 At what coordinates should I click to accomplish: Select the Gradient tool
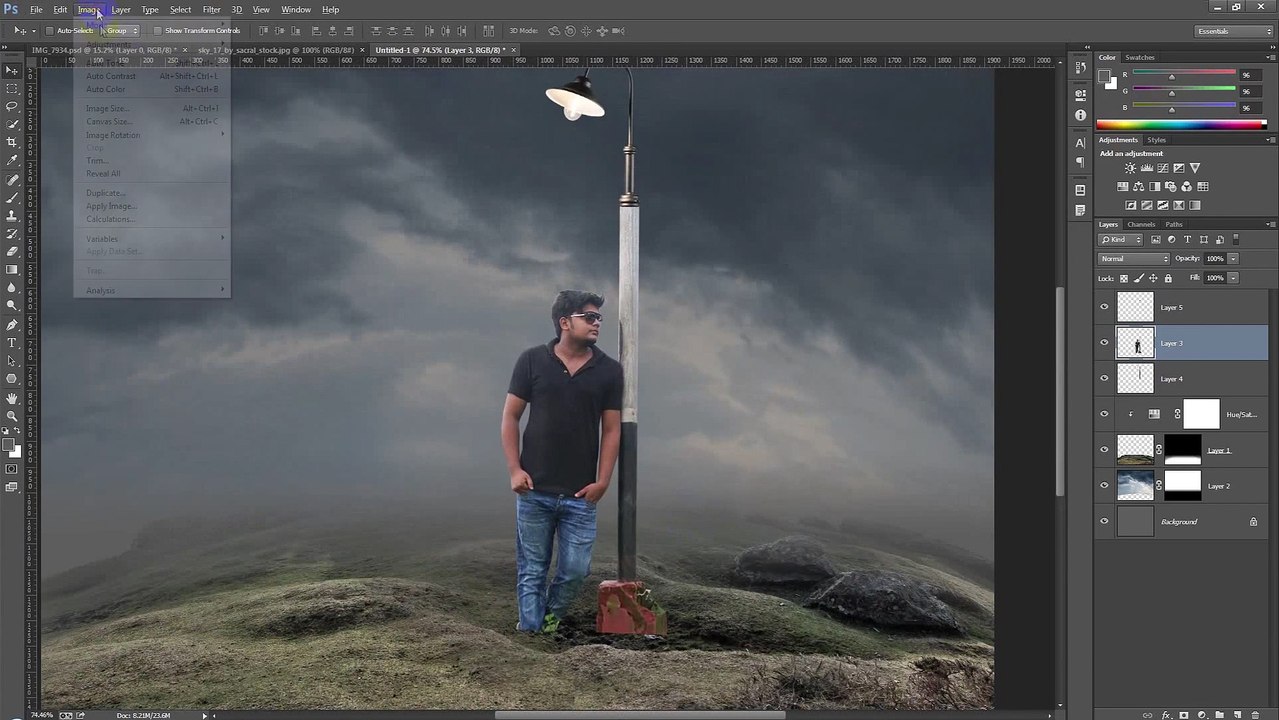(12, 270)
